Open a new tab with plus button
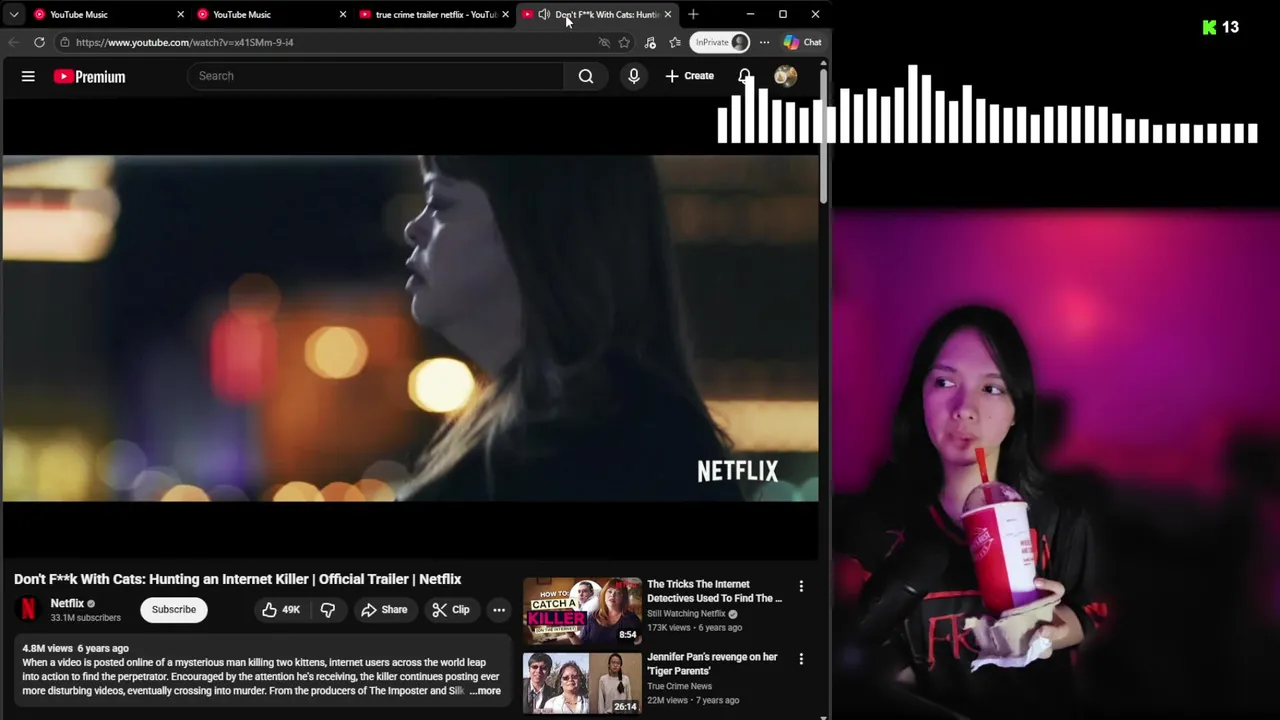 693,14
